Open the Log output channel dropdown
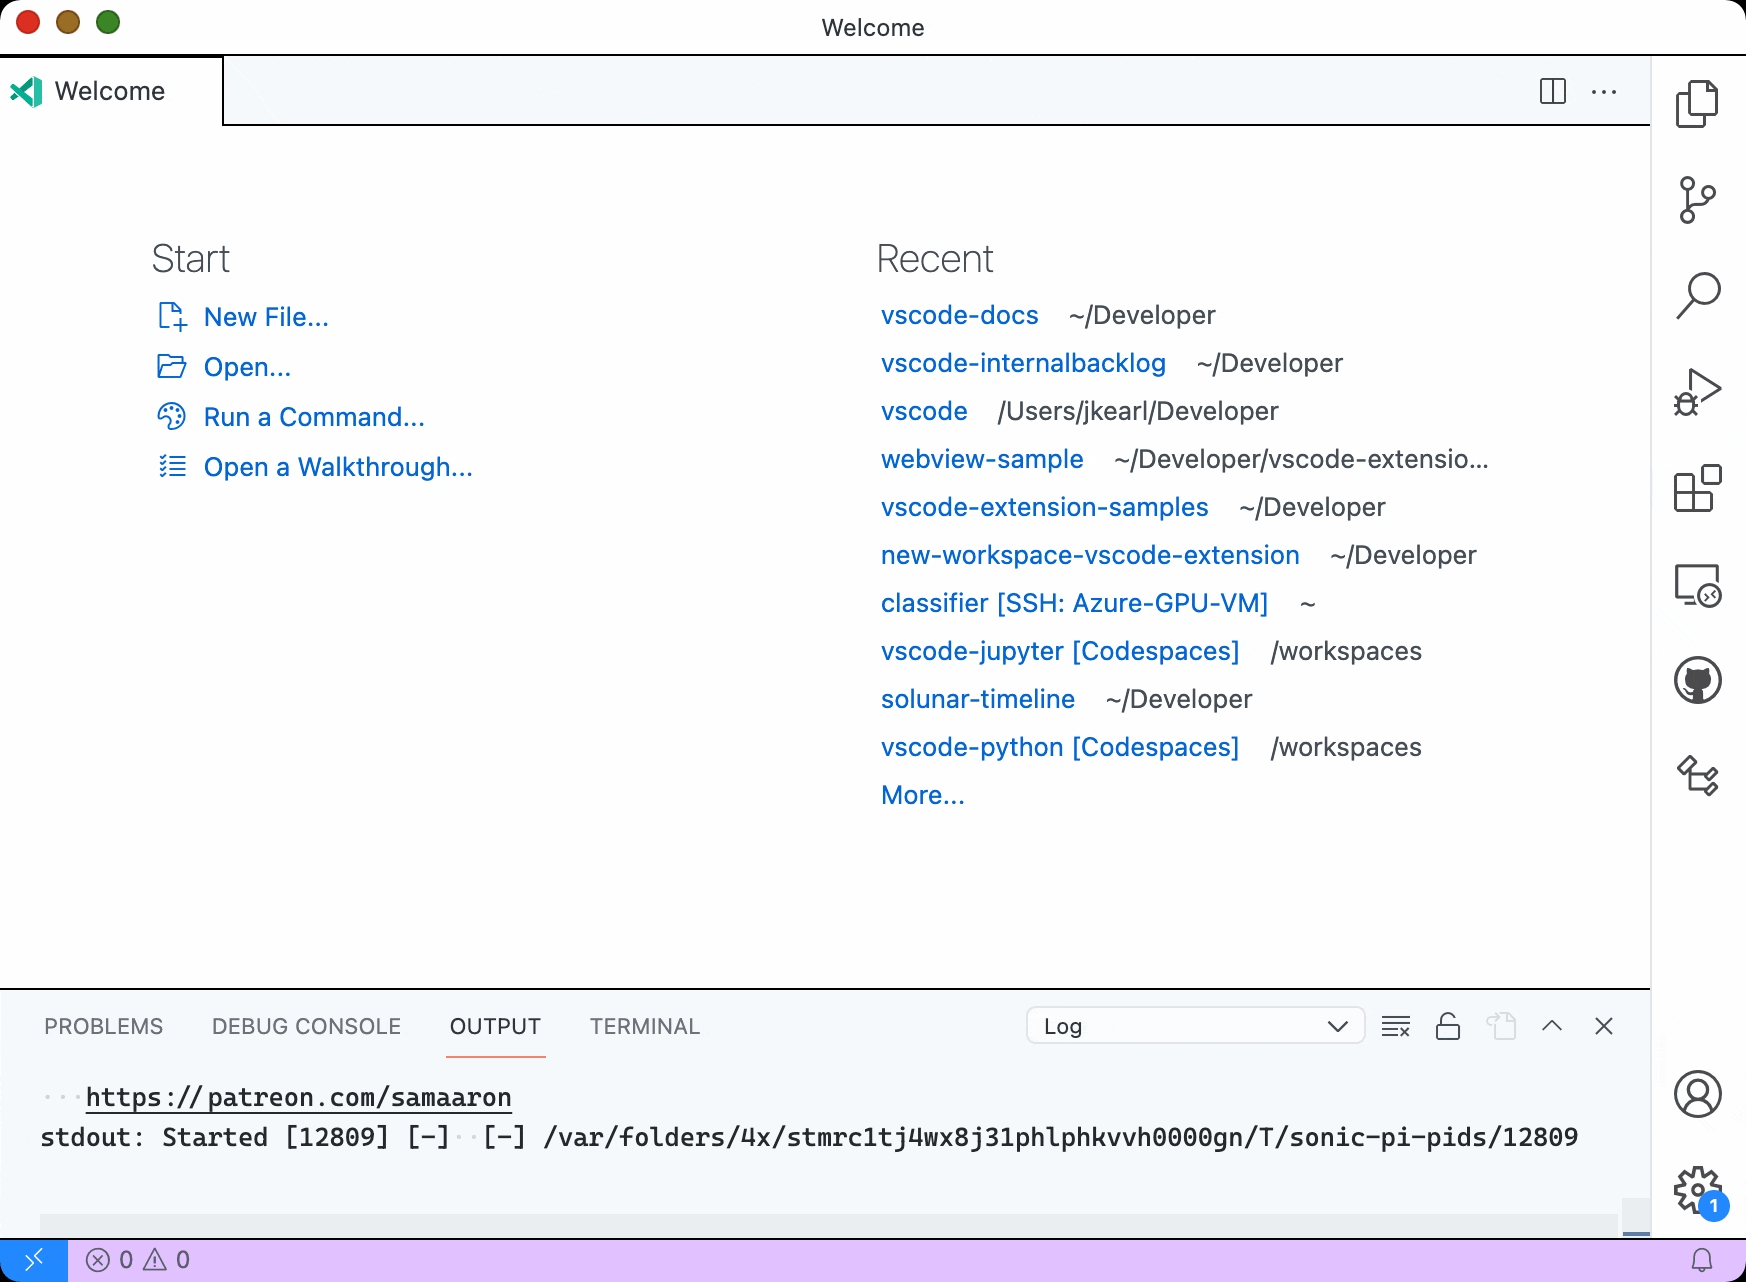The image size is (1746, 1282). click(x=1195, y=1025)
